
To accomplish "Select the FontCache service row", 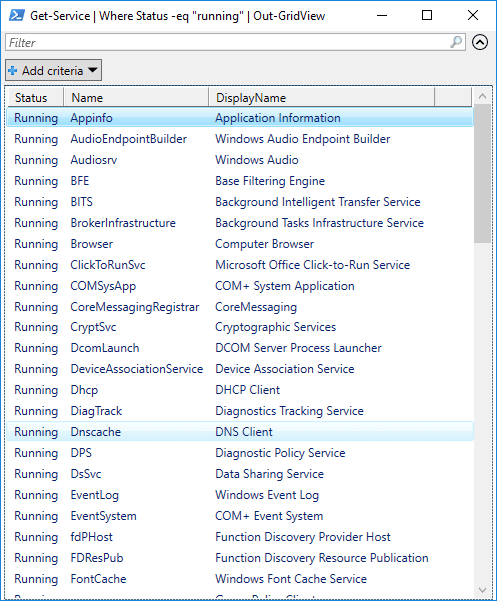I will point(240,578).
